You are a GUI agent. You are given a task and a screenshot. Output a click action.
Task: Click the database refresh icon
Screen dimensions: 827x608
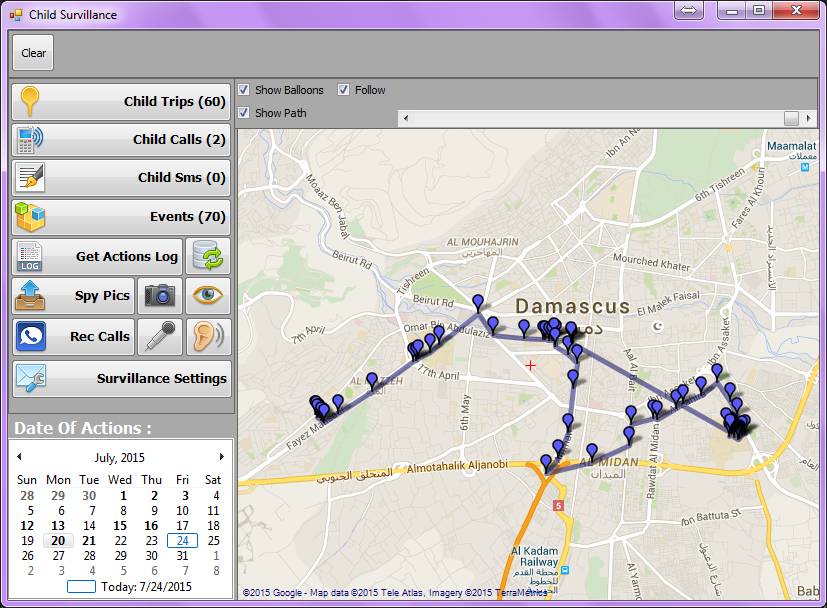pyautogui.click(x=208, y=256)
